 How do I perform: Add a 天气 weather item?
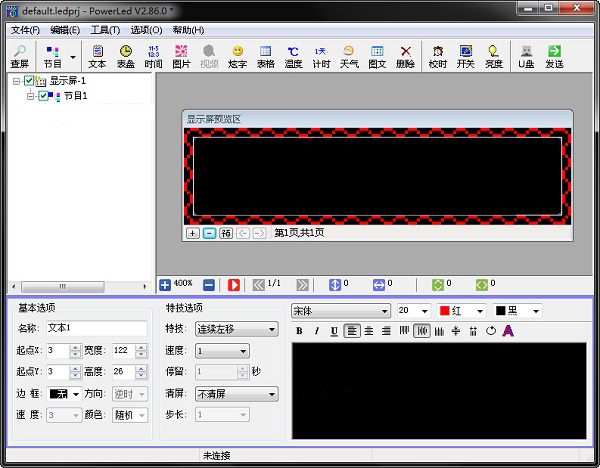pos(349,57)
